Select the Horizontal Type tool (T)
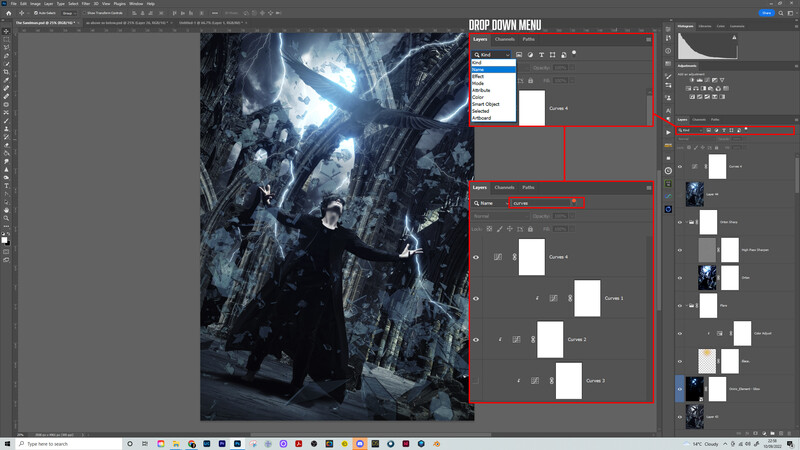This screenshot has width=800, height=450. tap(6, 186)
